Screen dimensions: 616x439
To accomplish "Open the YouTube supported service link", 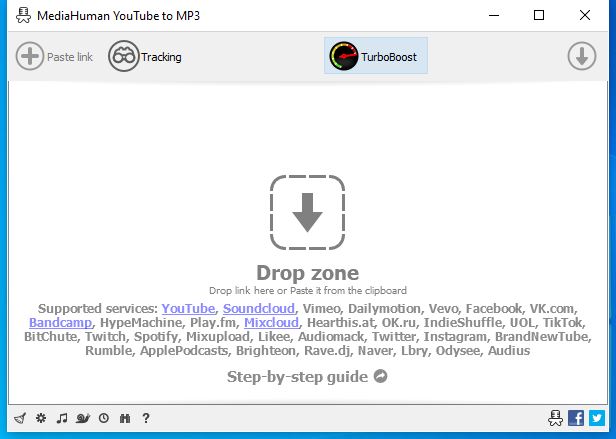I will click(188, 309).
